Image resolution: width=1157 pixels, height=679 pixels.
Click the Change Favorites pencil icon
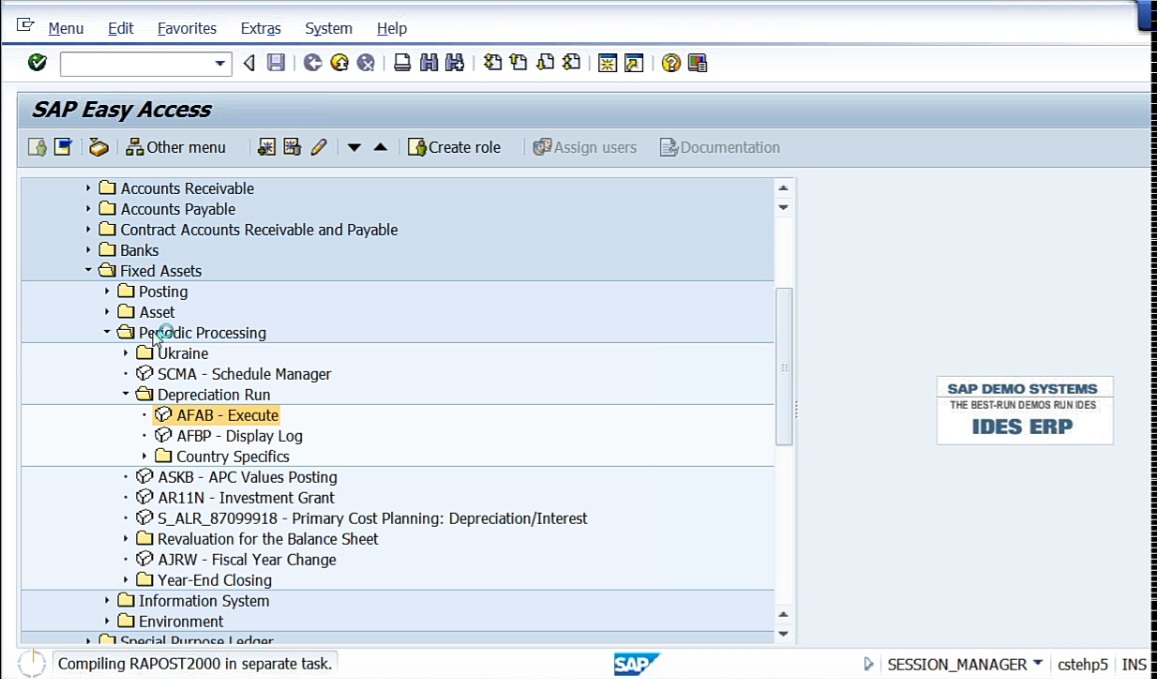[319, 147]
